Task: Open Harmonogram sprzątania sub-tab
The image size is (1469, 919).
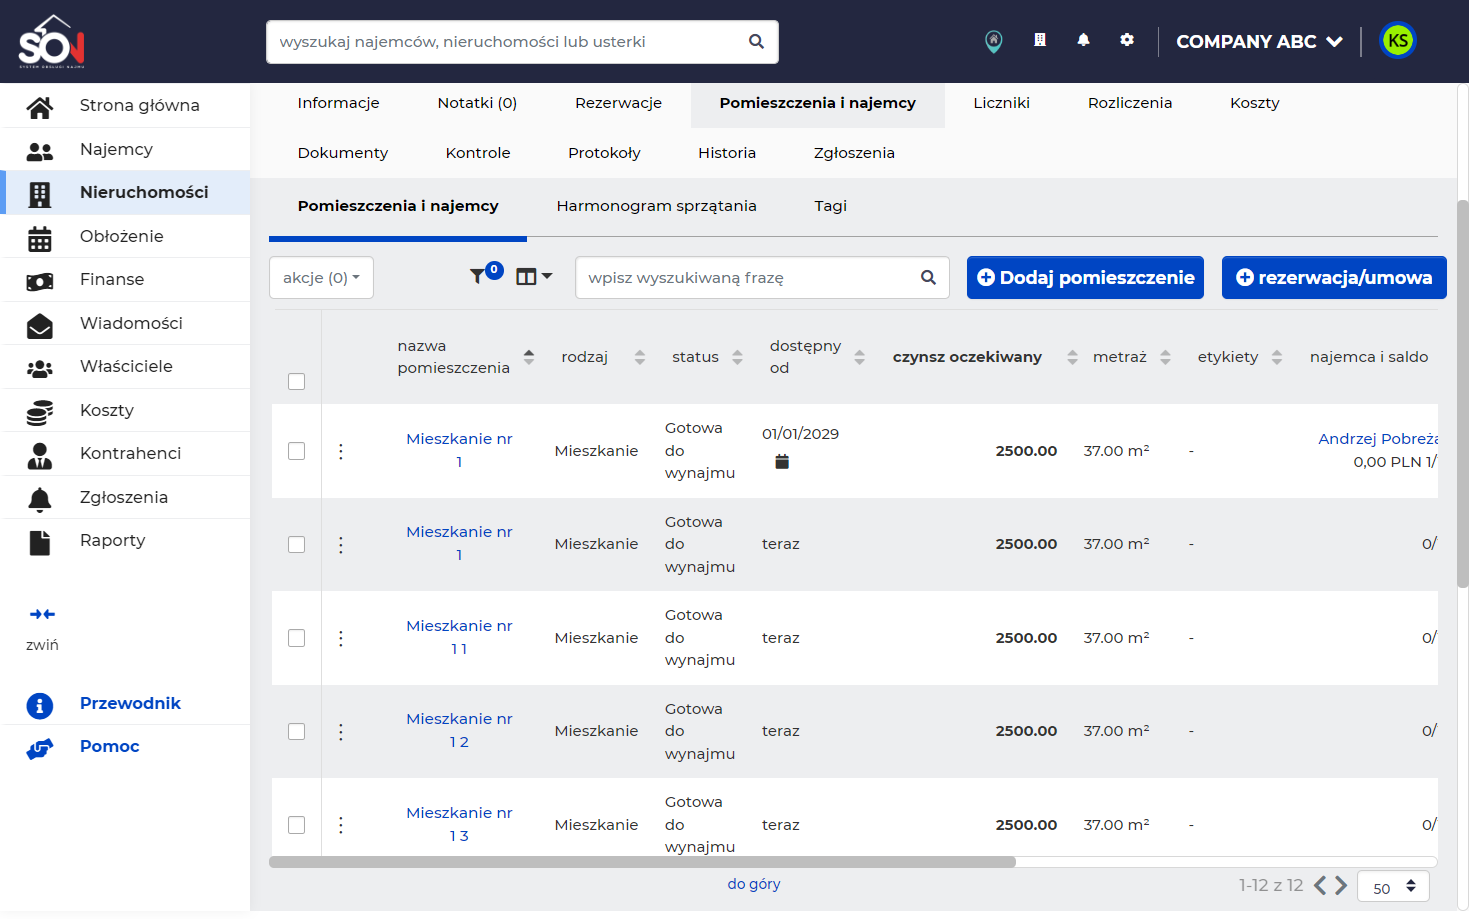Action: [x=656, y=206]
